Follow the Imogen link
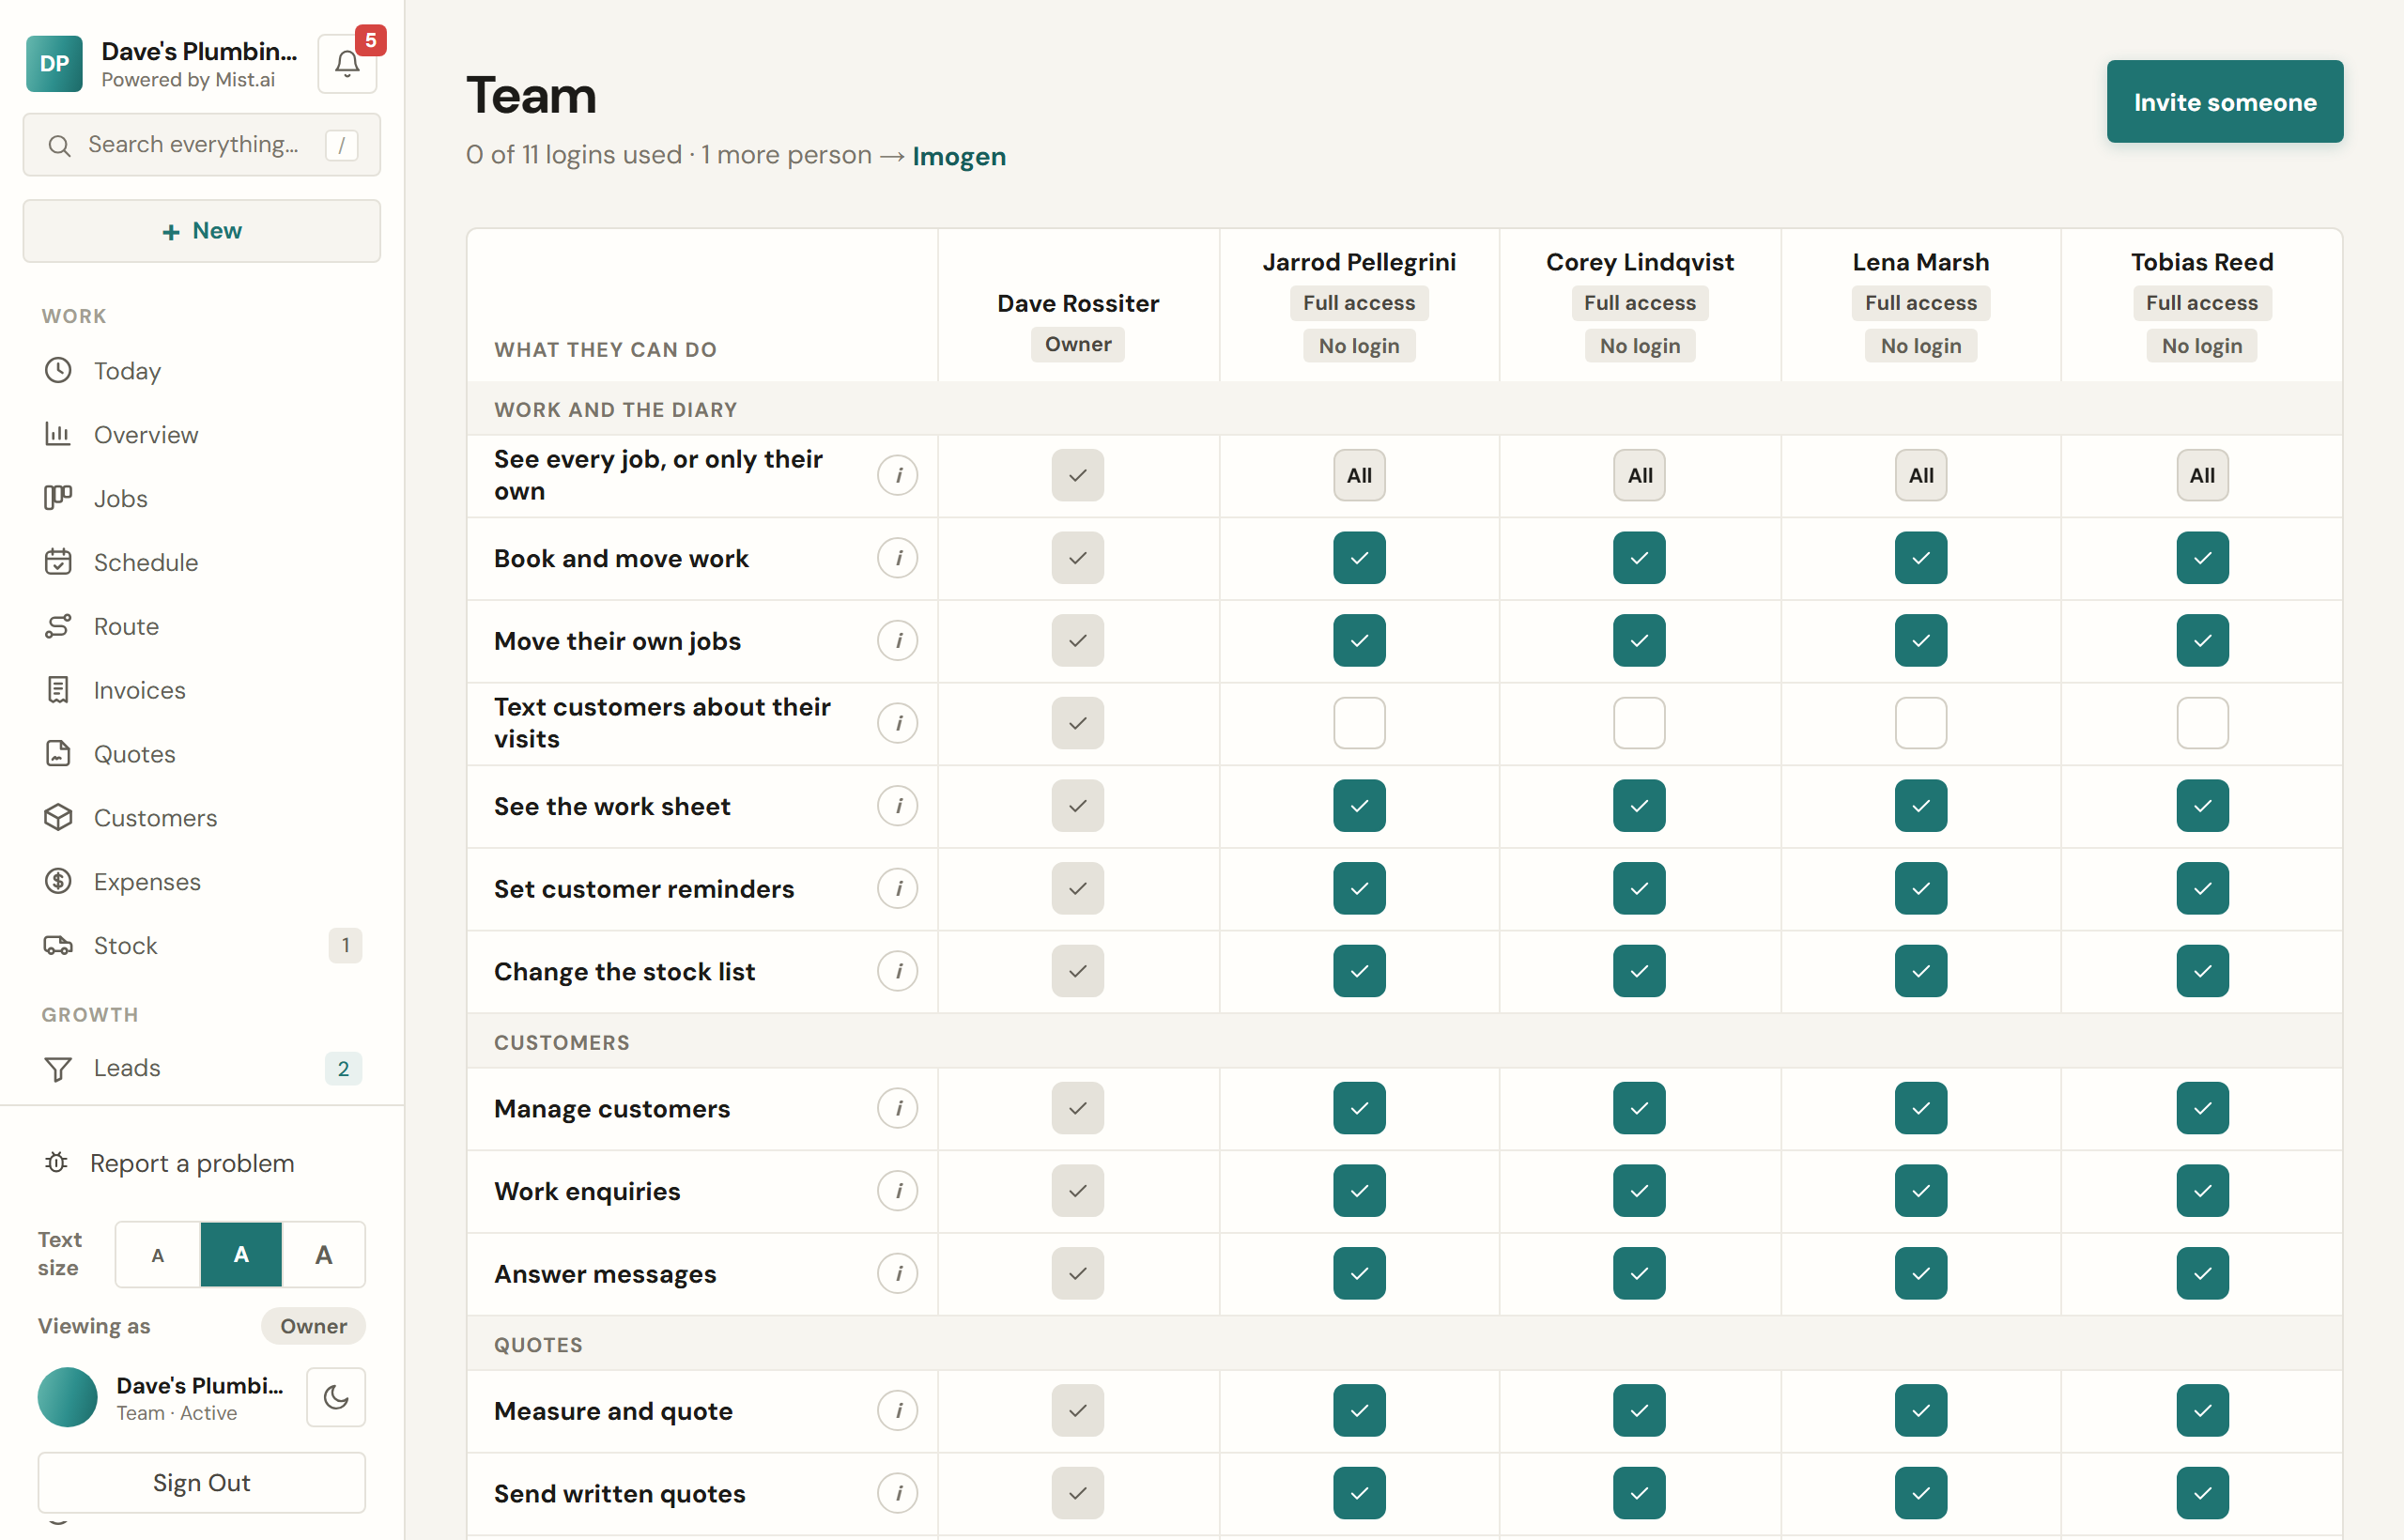This screenshot has height=1540, width=2404. tap(959, 156)
